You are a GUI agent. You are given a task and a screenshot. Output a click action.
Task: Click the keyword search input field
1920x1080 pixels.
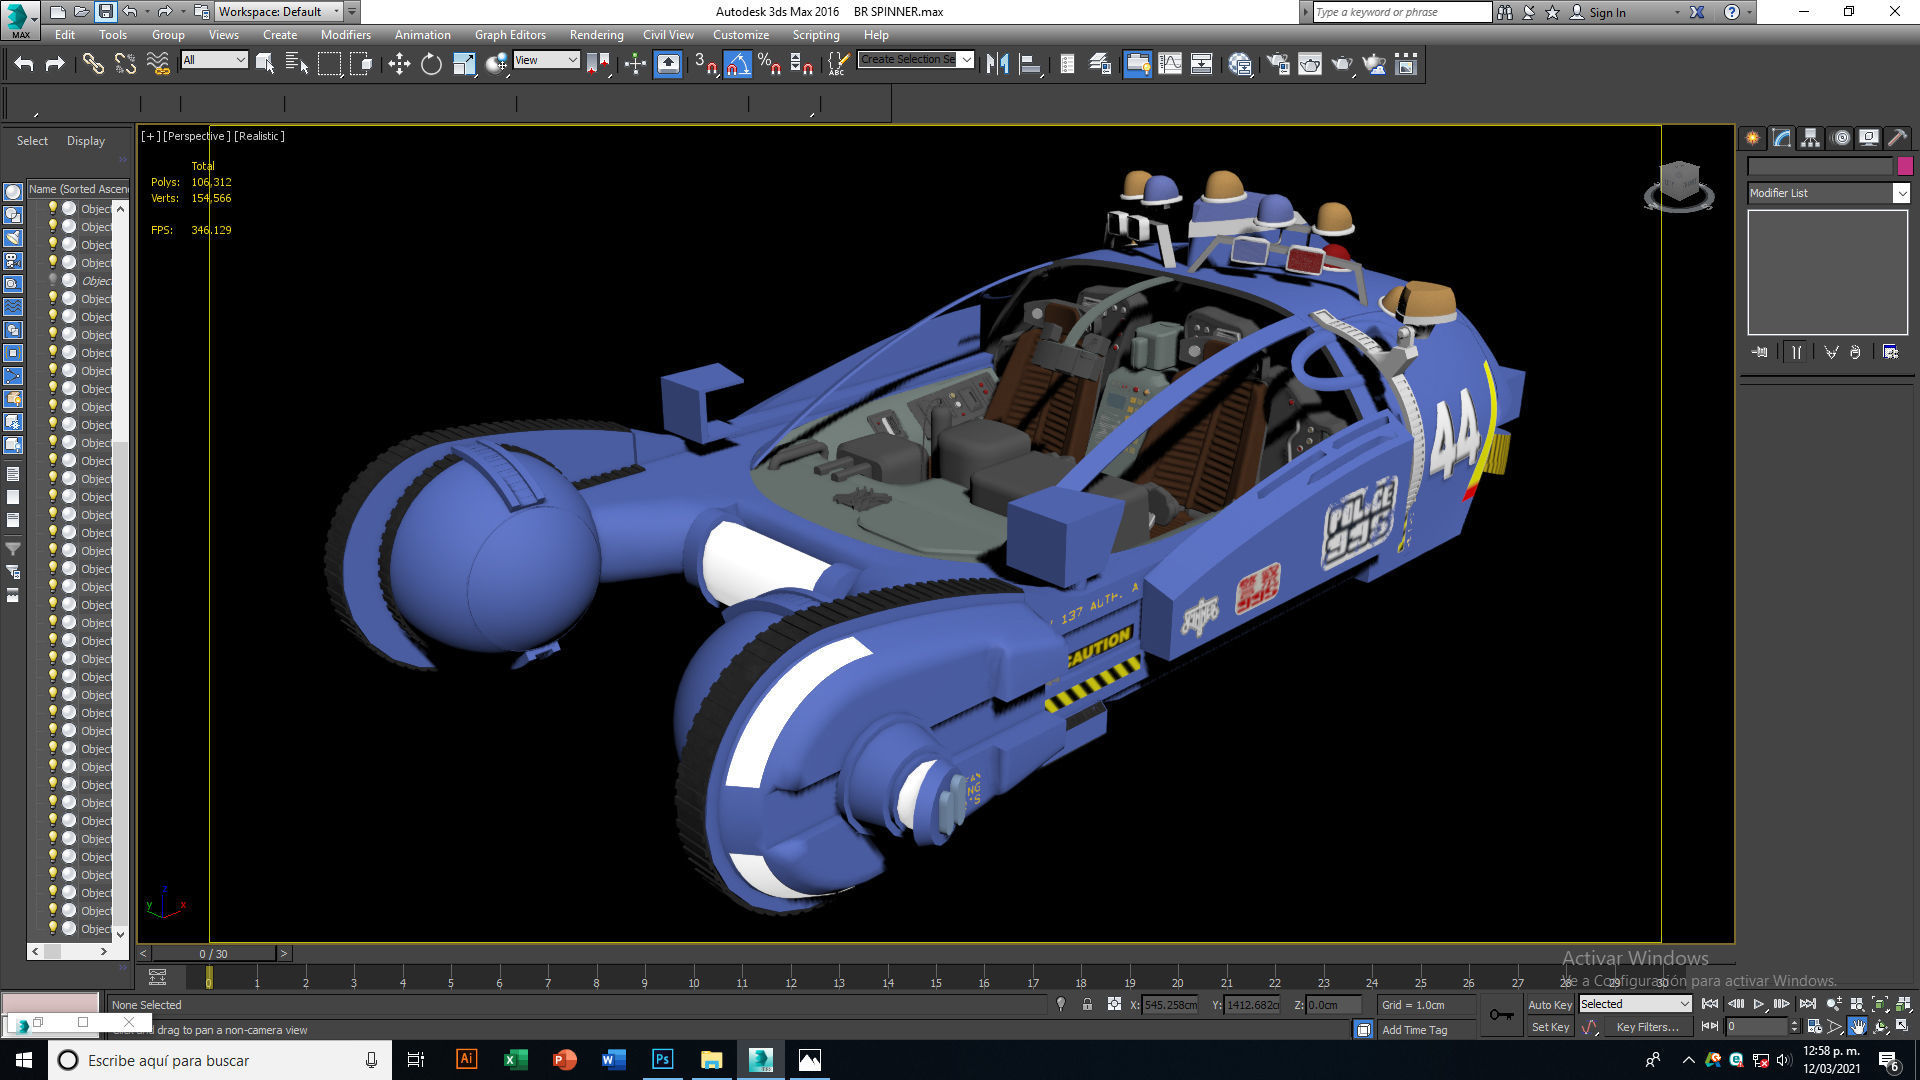click(1401, 12)
